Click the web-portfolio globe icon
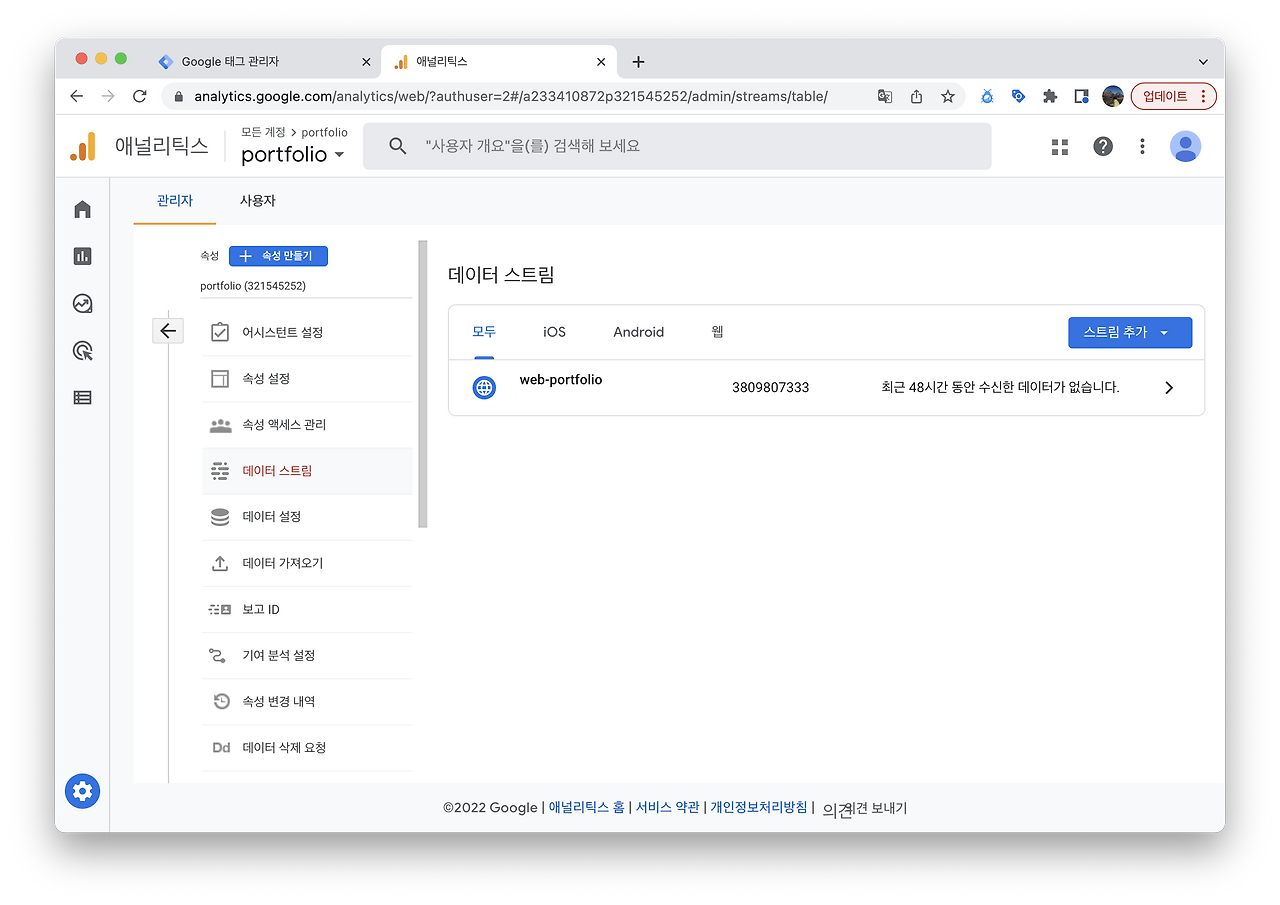Viewport: 1280px width, 905px height. [484, 387]
